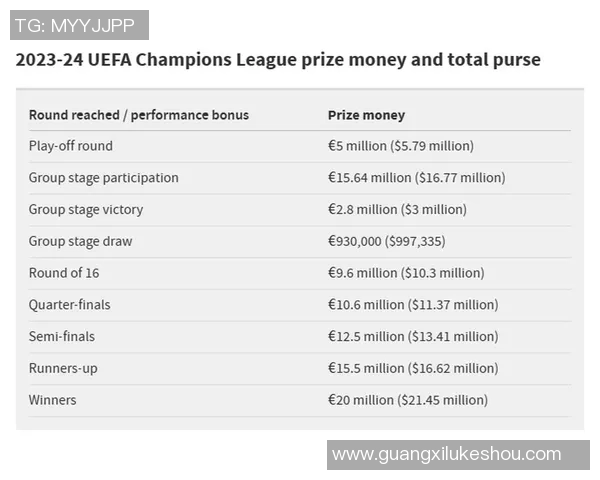
Task: Click the Quarter-finals row label
Action: [x=70, y=305]
